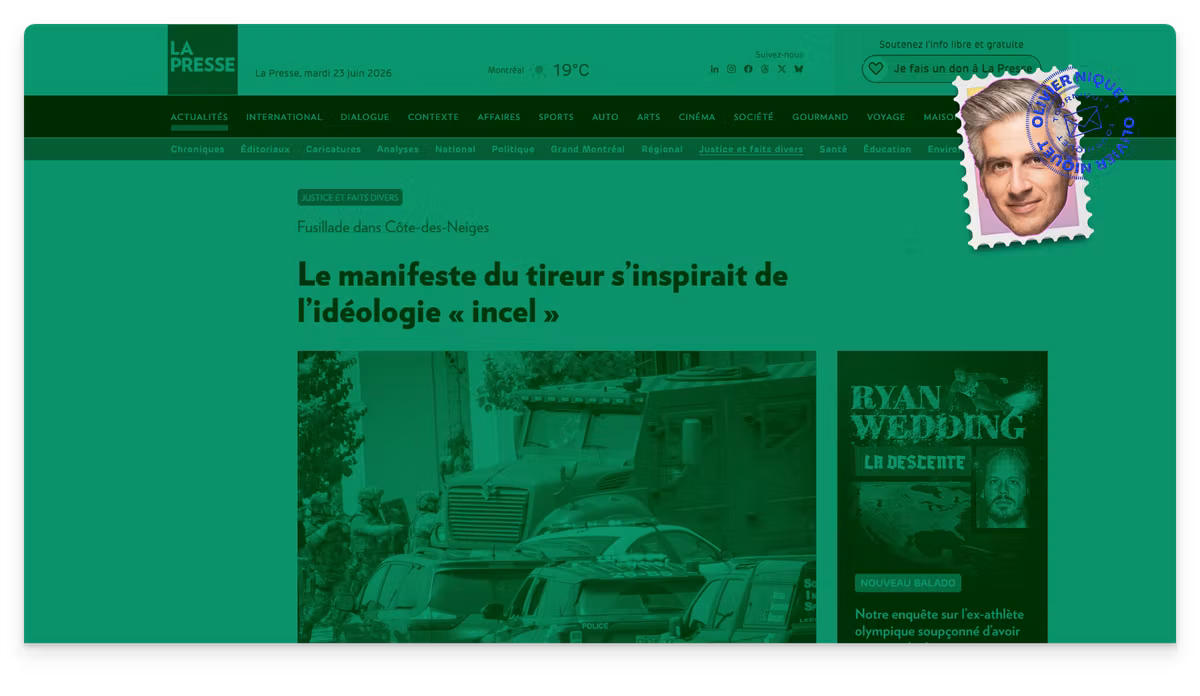The image size is (1200, 696).
Task: Open La Presse Facebook icon
Action: pyautogui.click(x=748, y=69)
